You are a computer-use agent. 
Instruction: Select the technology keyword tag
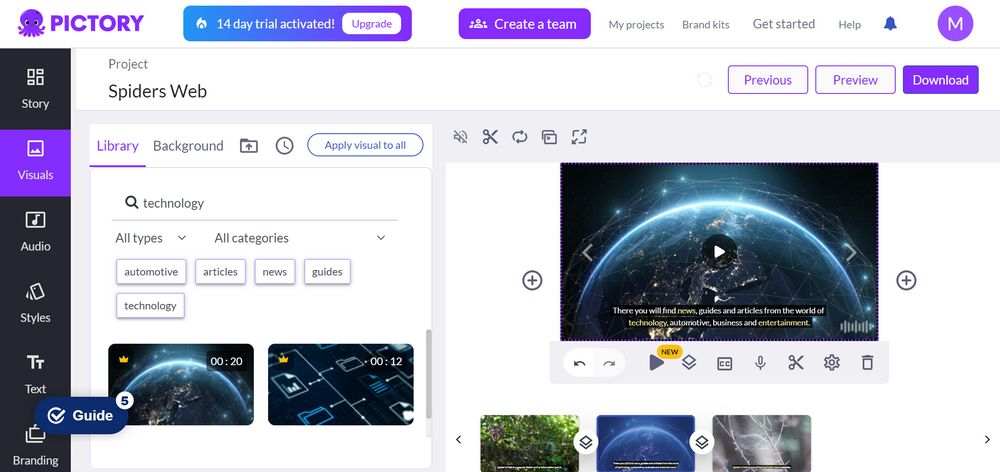click(x=151, y=306)
